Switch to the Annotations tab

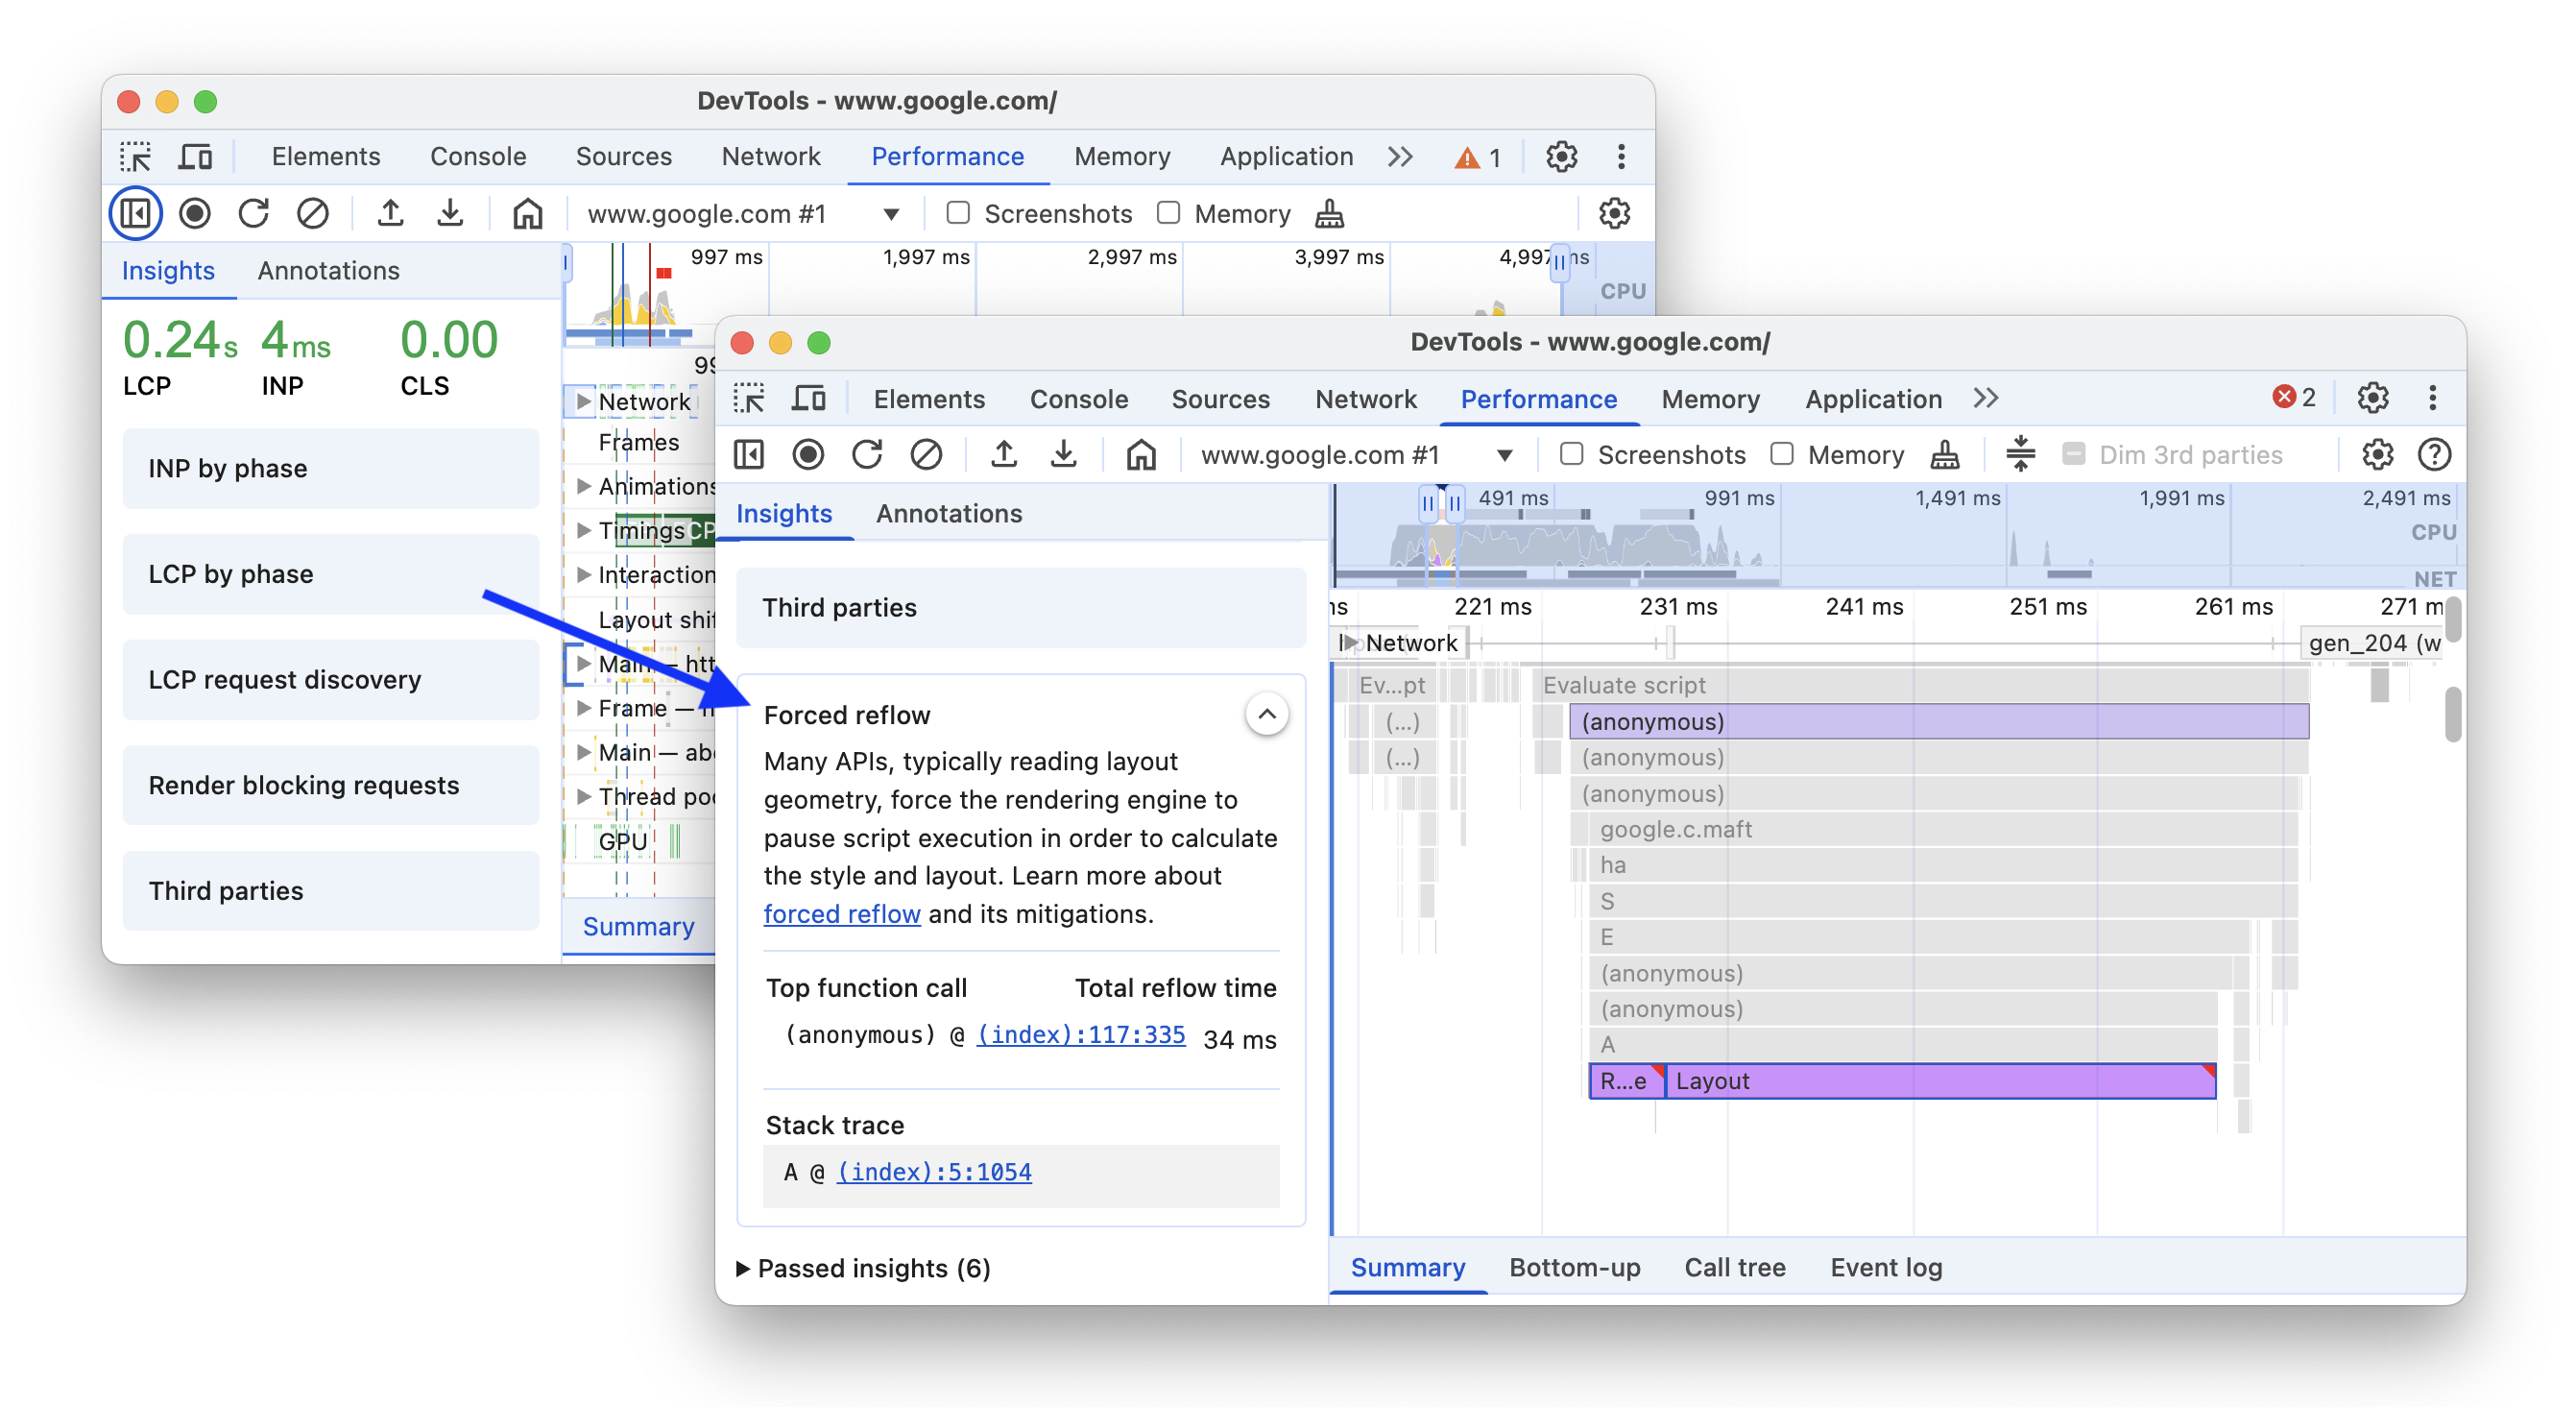pyautogui.click(x=949, y=513)
